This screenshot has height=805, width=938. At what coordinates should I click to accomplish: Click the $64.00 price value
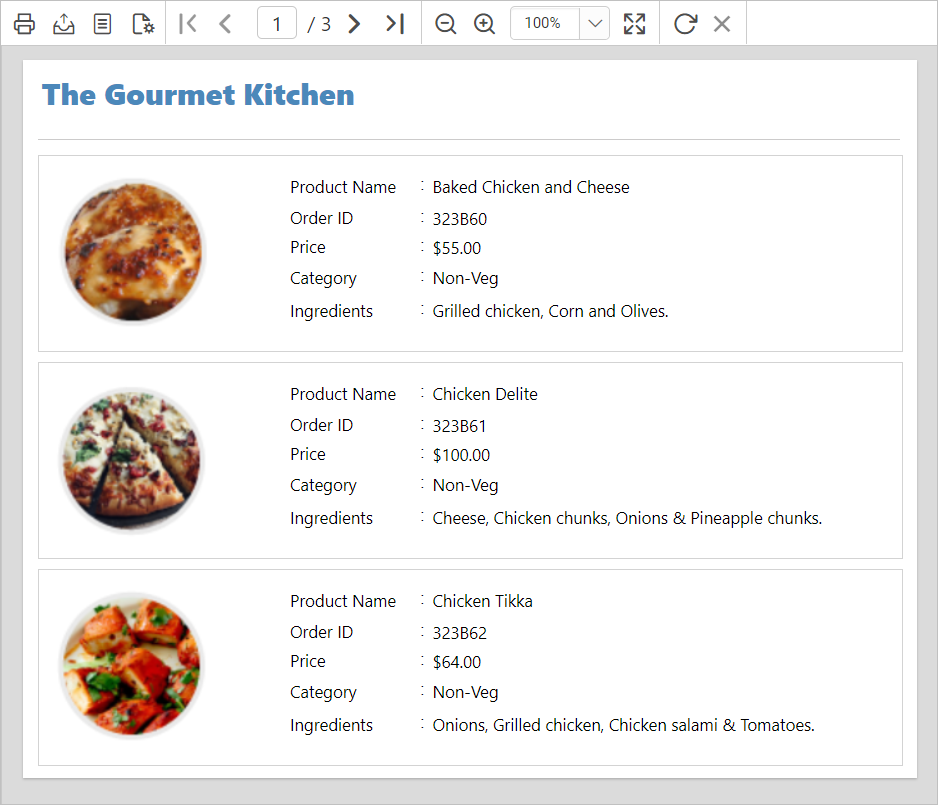point(456,661)
